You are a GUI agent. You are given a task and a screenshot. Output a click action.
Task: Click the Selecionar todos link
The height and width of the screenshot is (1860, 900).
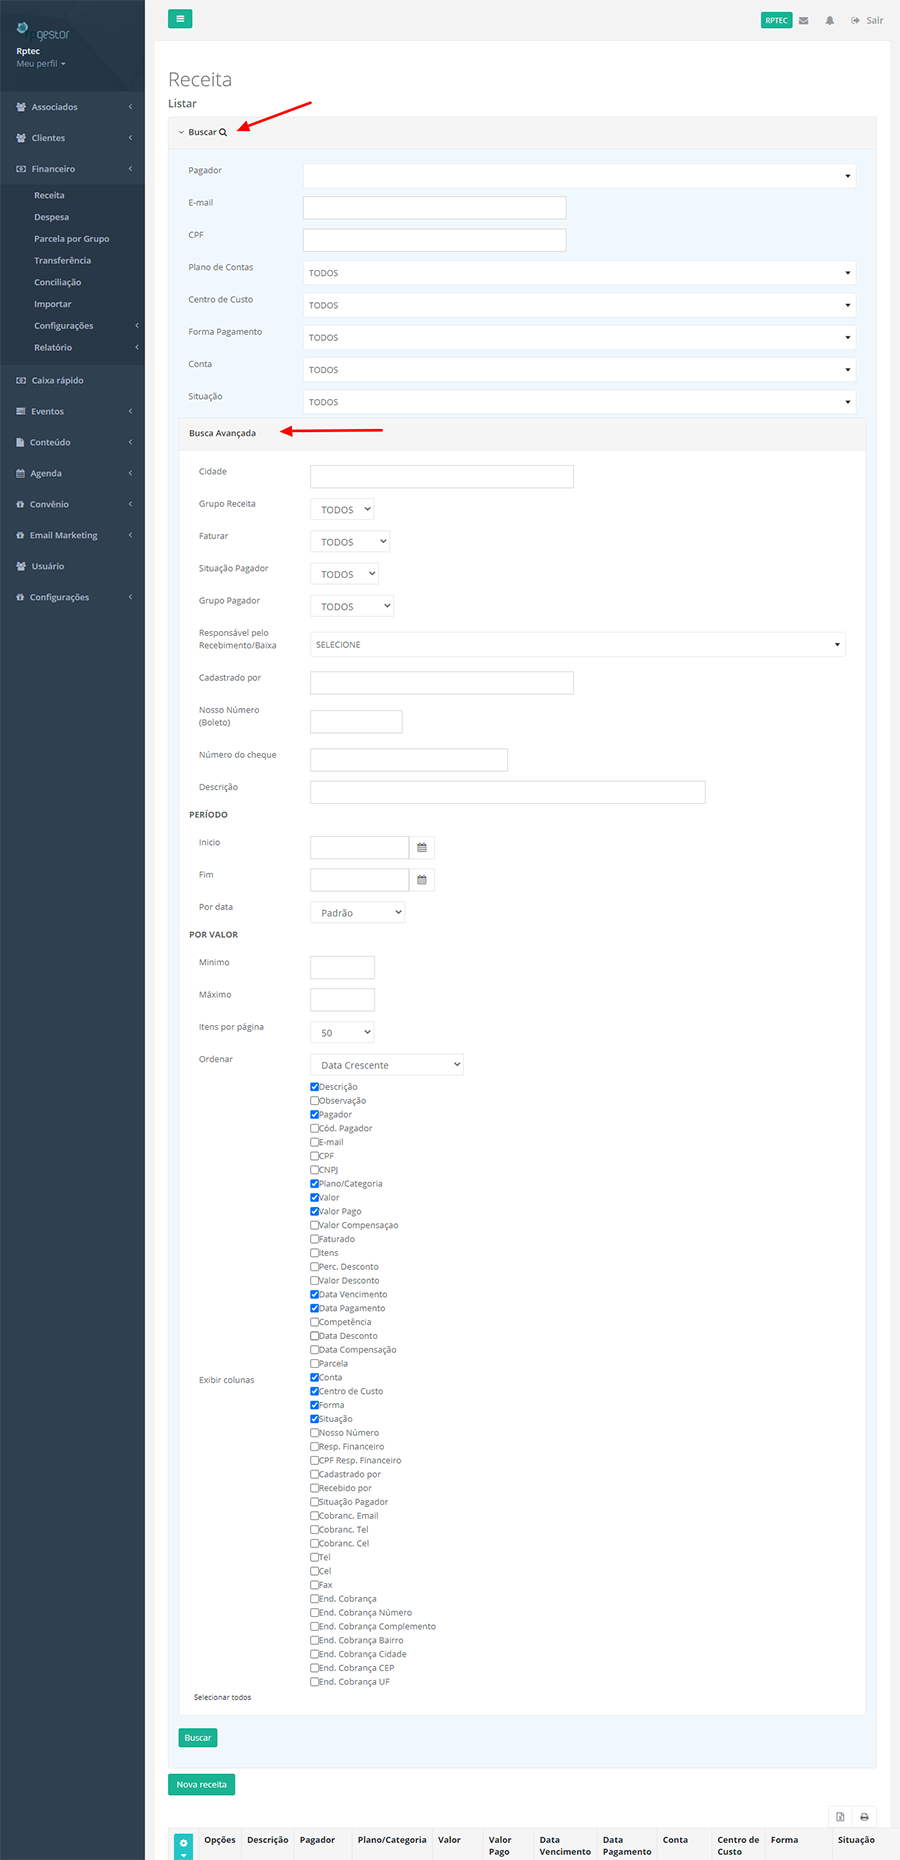[222, 1697]
